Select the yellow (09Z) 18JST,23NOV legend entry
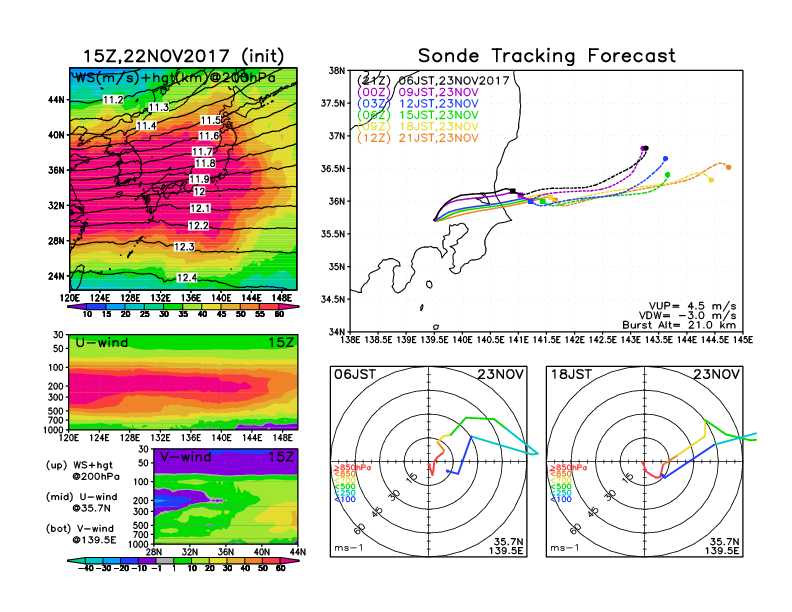This screenshot has width=792, height=612. pyautogui.click(x=418, y=127)
